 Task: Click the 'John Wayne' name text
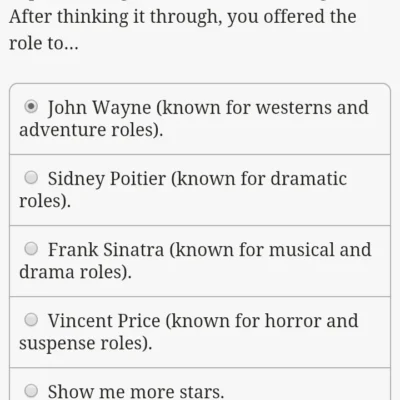[99, 108]
